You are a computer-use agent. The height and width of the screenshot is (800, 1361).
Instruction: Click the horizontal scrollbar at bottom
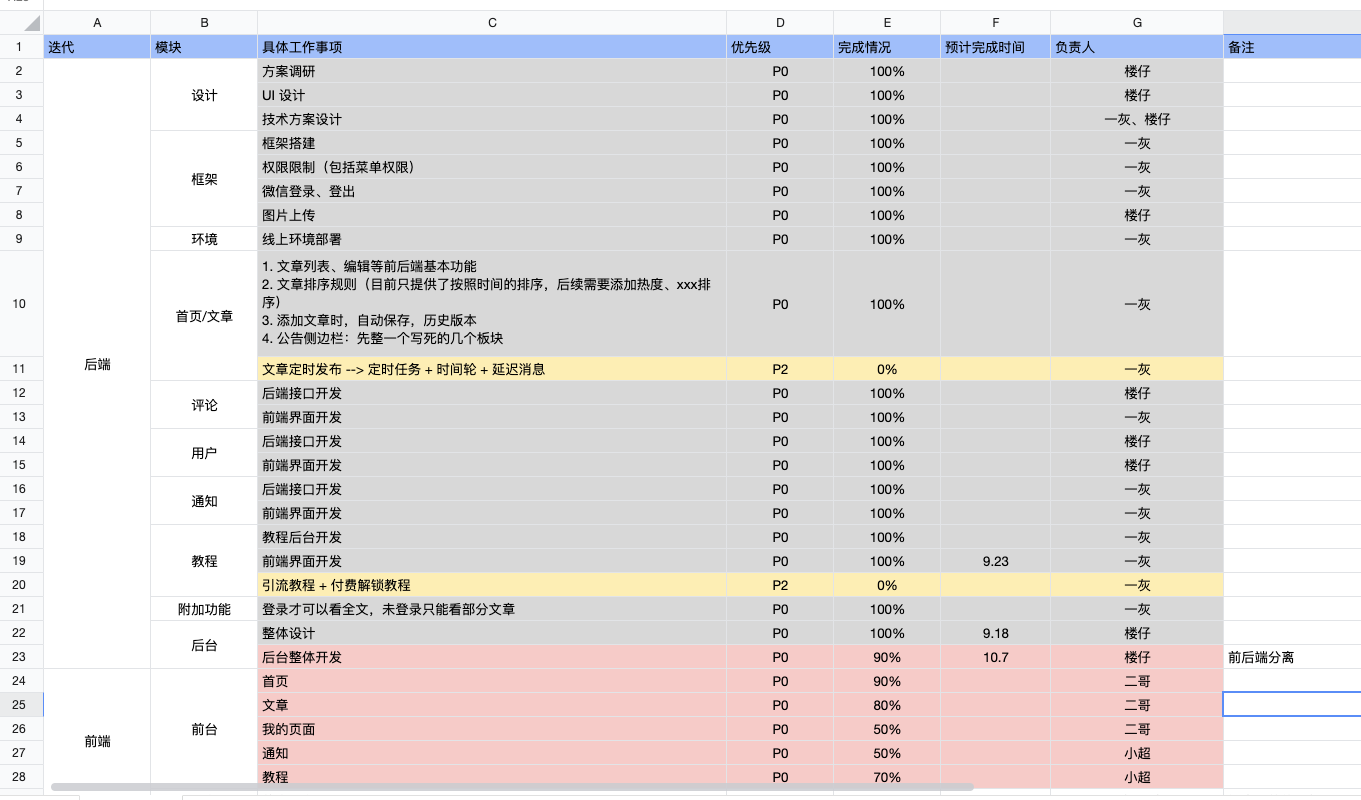(512, 787)
